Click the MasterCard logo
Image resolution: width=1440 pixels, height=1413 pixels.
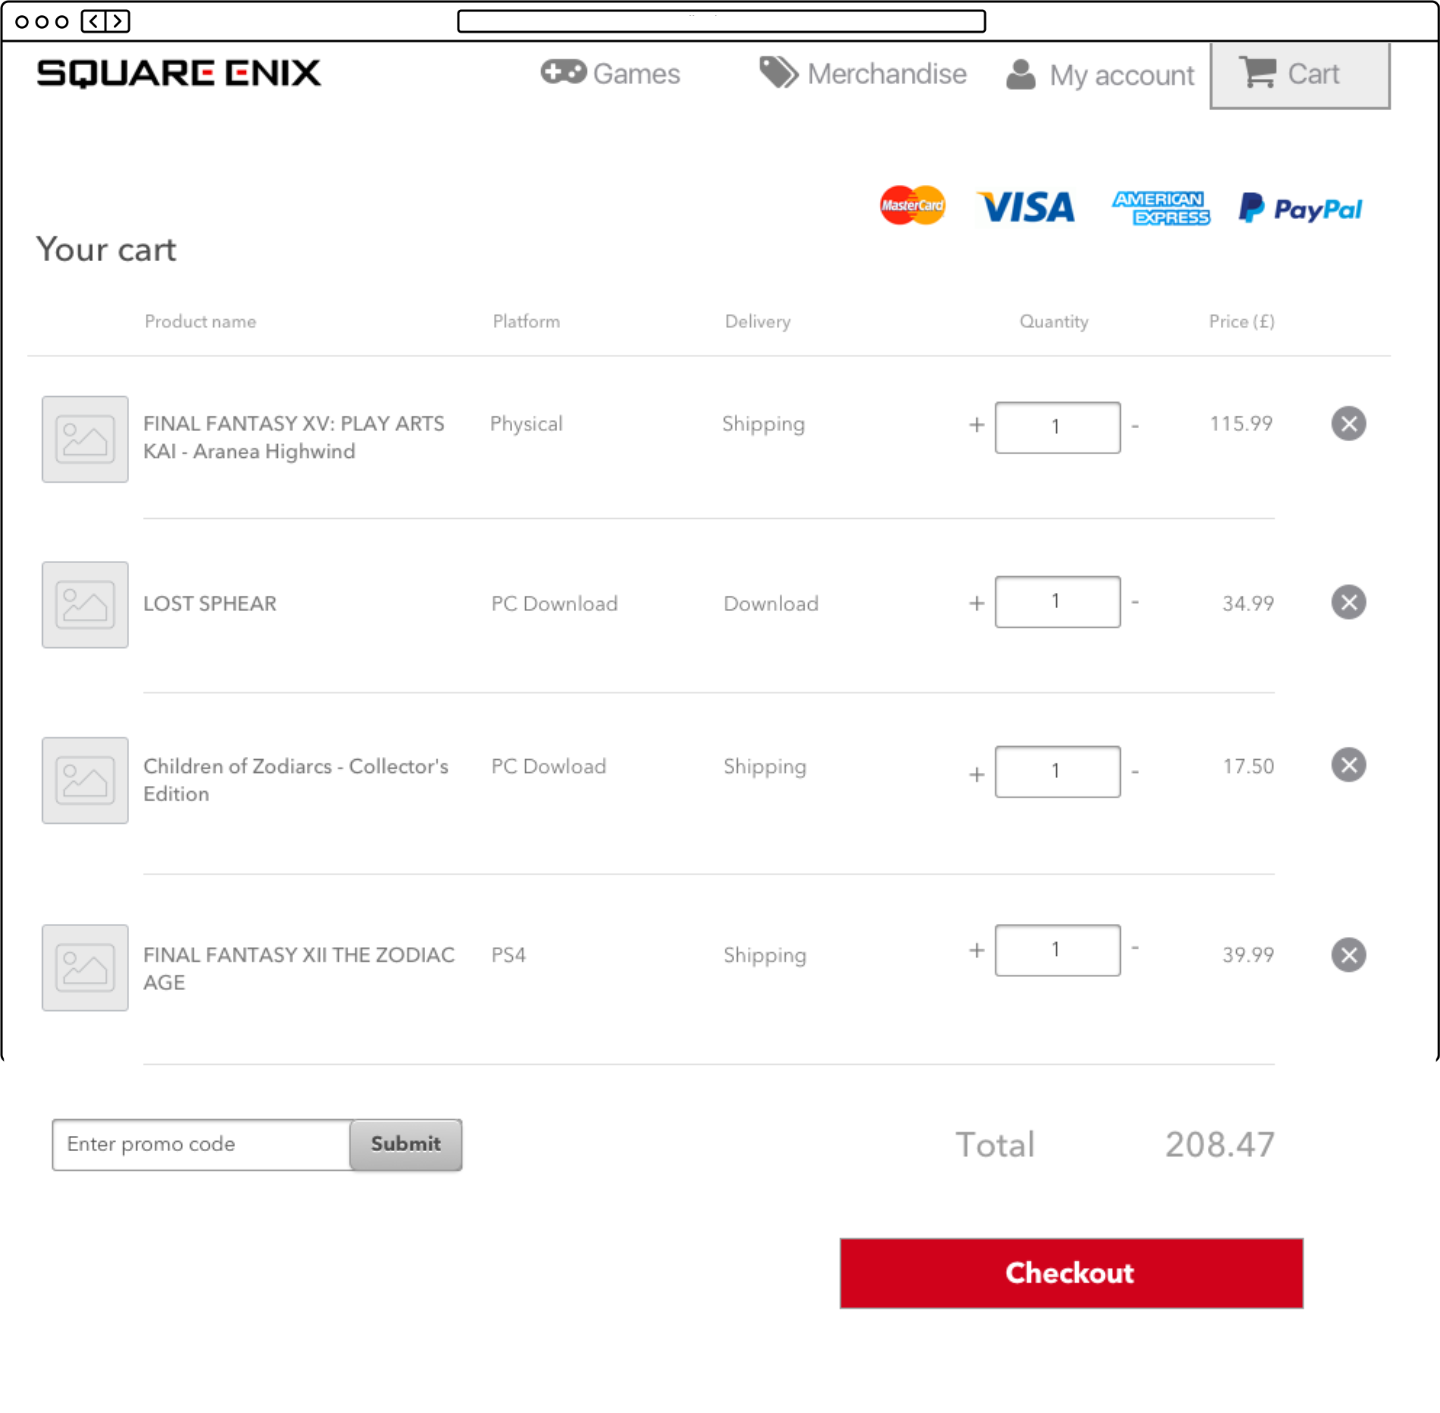tap(912, 205)
